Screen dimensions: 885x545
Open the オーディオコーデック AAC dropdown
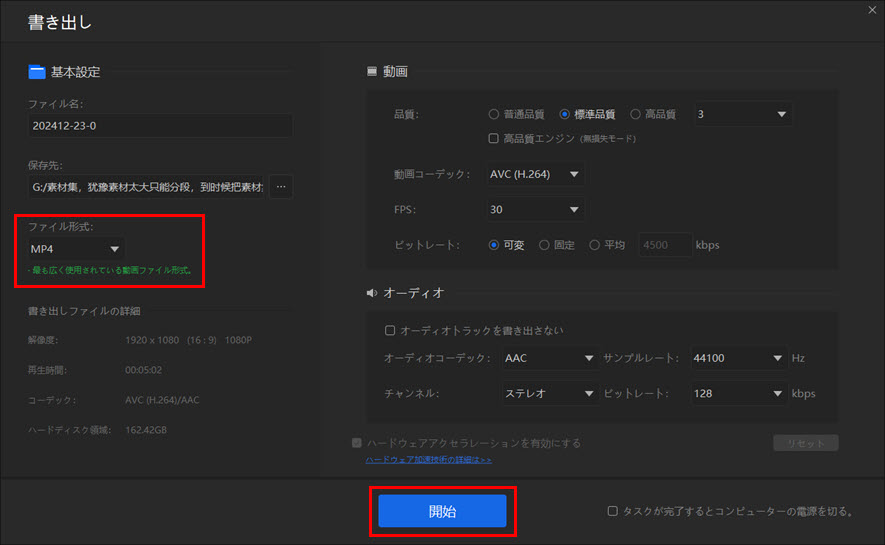click(x=549, y=358)
